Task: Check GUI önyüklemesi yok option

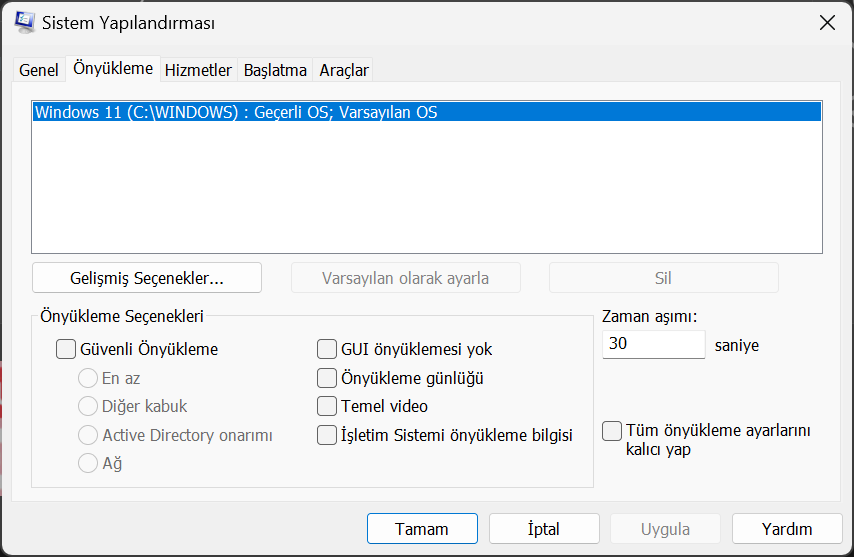Action: tap(326, 350)
